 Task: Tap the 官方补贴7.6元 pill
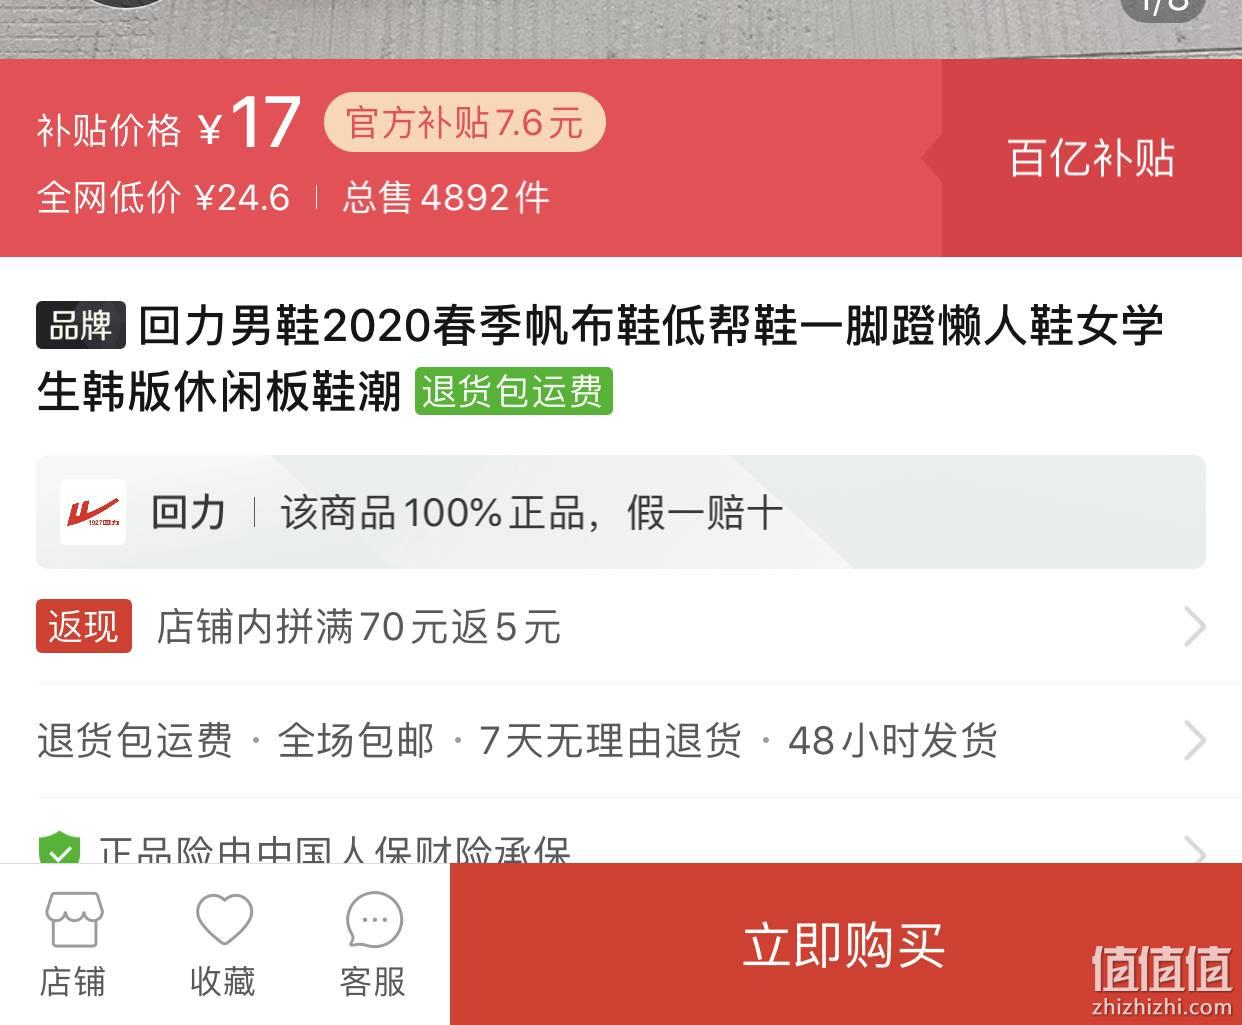tap(465, 123)
